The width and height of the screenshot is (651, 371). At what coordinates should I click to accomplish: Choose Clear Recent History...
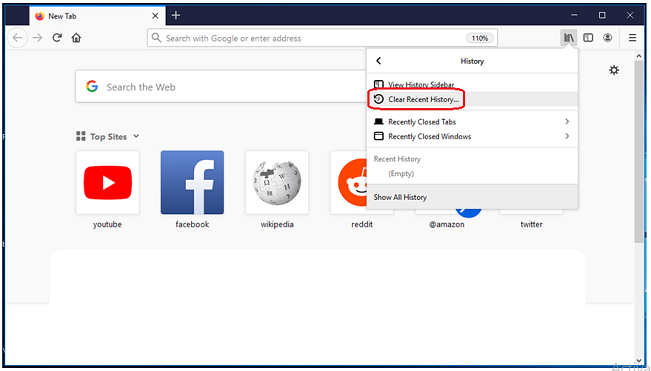472,99
